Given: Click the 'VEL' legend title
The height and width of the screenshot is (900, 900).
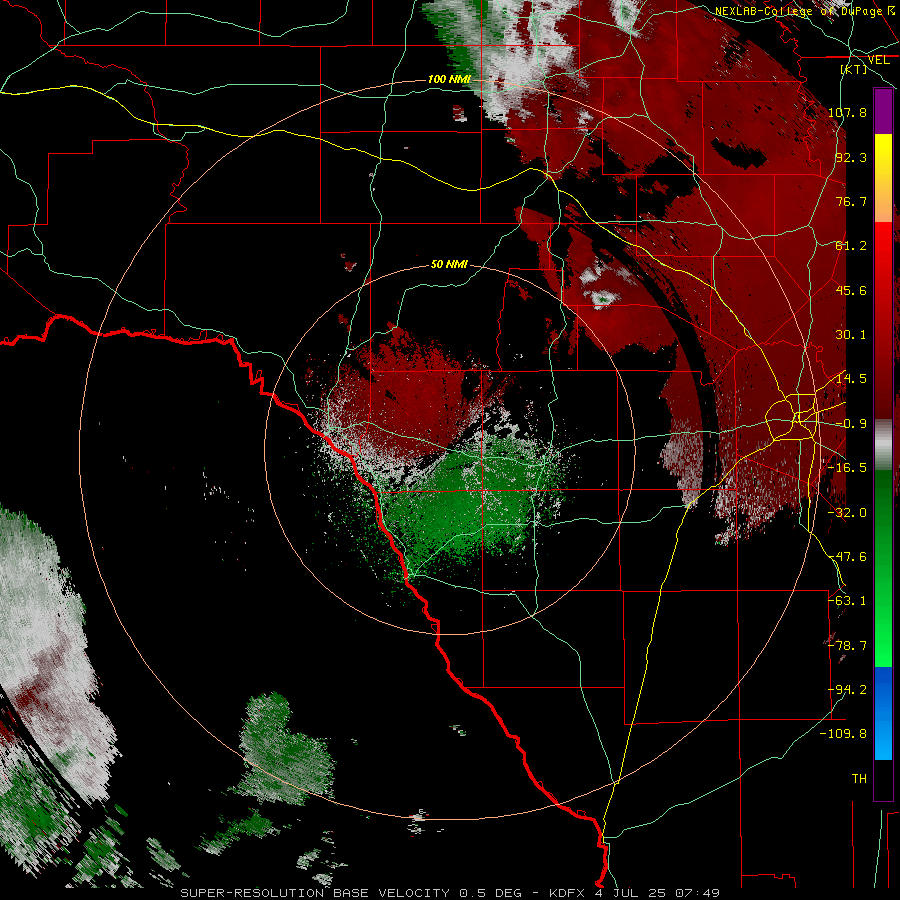Looking at the screenshot, I should click(878, 60).
